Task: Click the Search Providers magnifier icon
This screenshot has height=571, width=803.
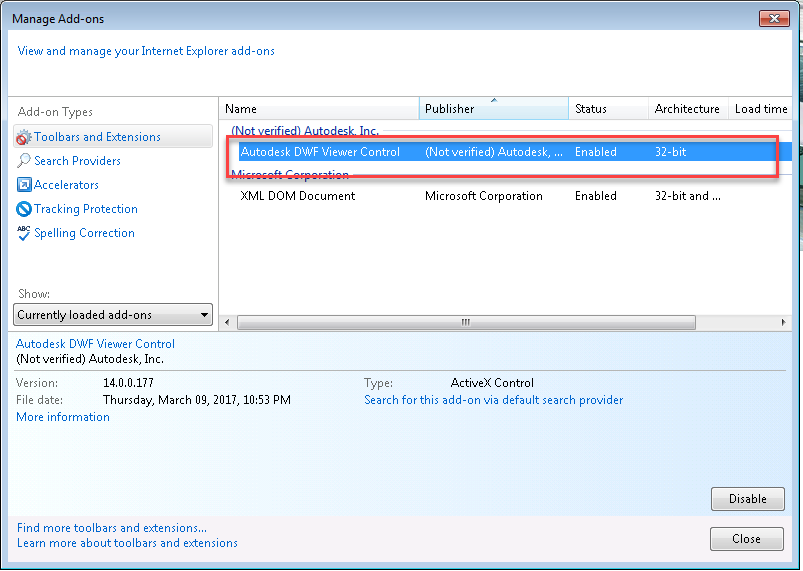Action: click(x=24, y=161)
